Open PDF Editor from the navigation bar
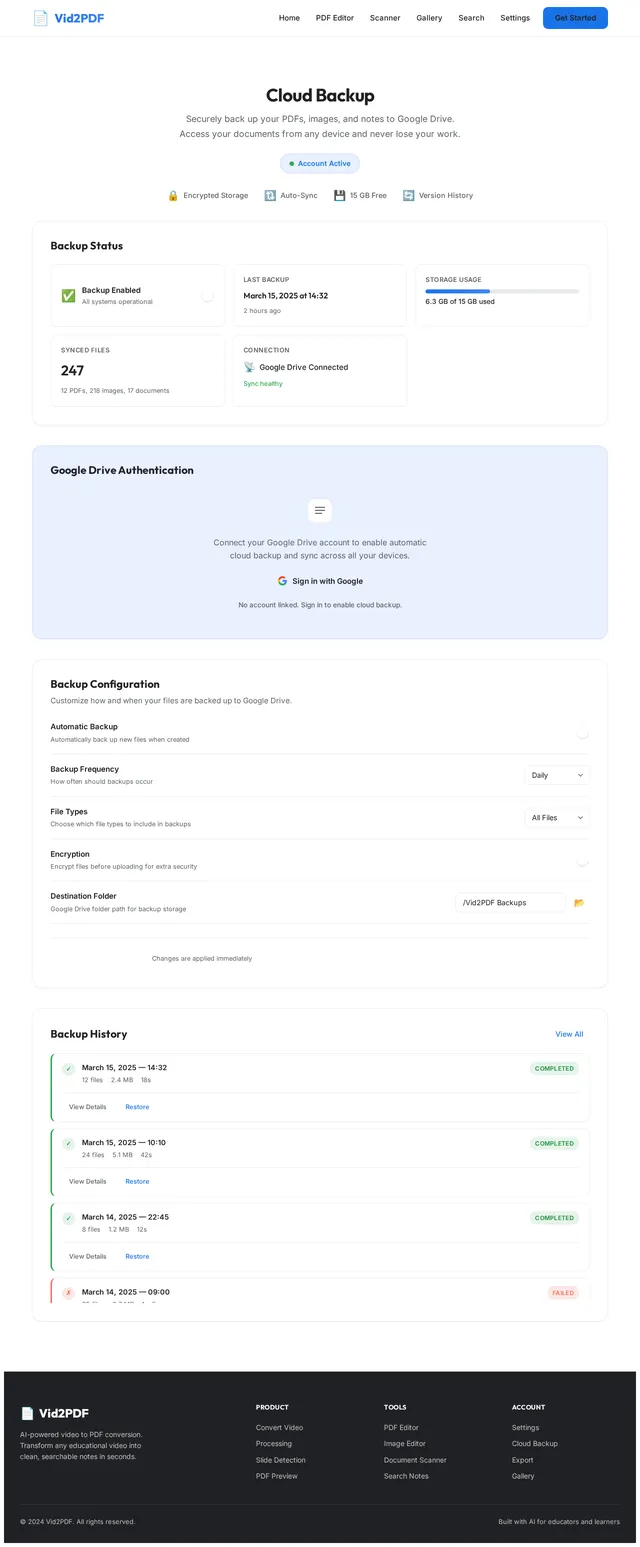The width and height of the screenshot is (640, 1547). pyautogui.click(x=335, y=18)
